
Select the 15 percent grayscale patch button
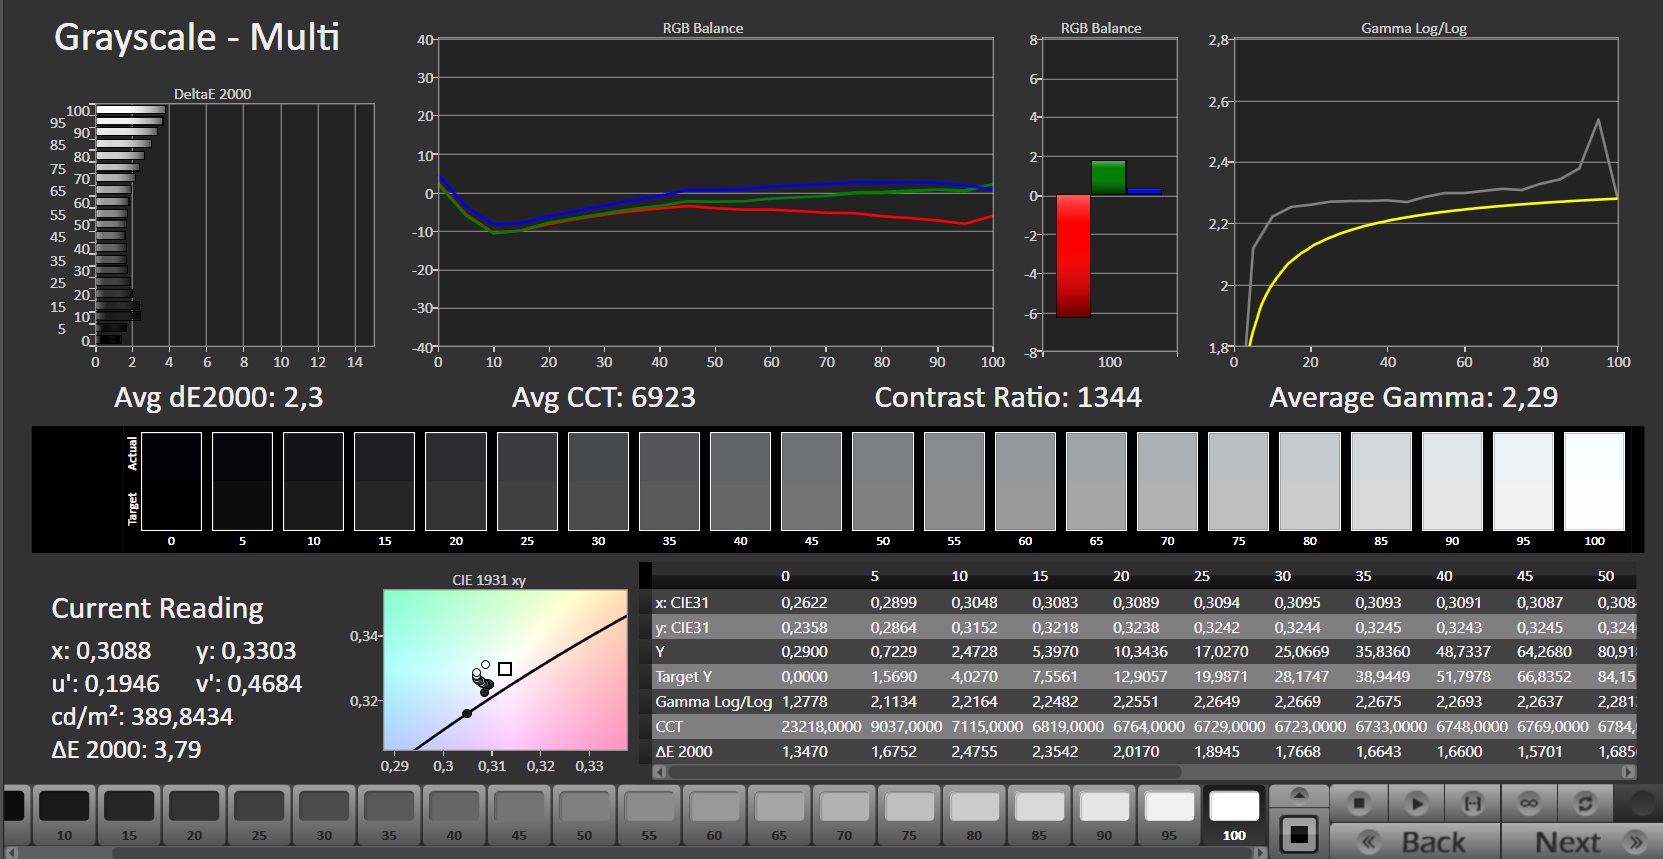click(129, 816)
